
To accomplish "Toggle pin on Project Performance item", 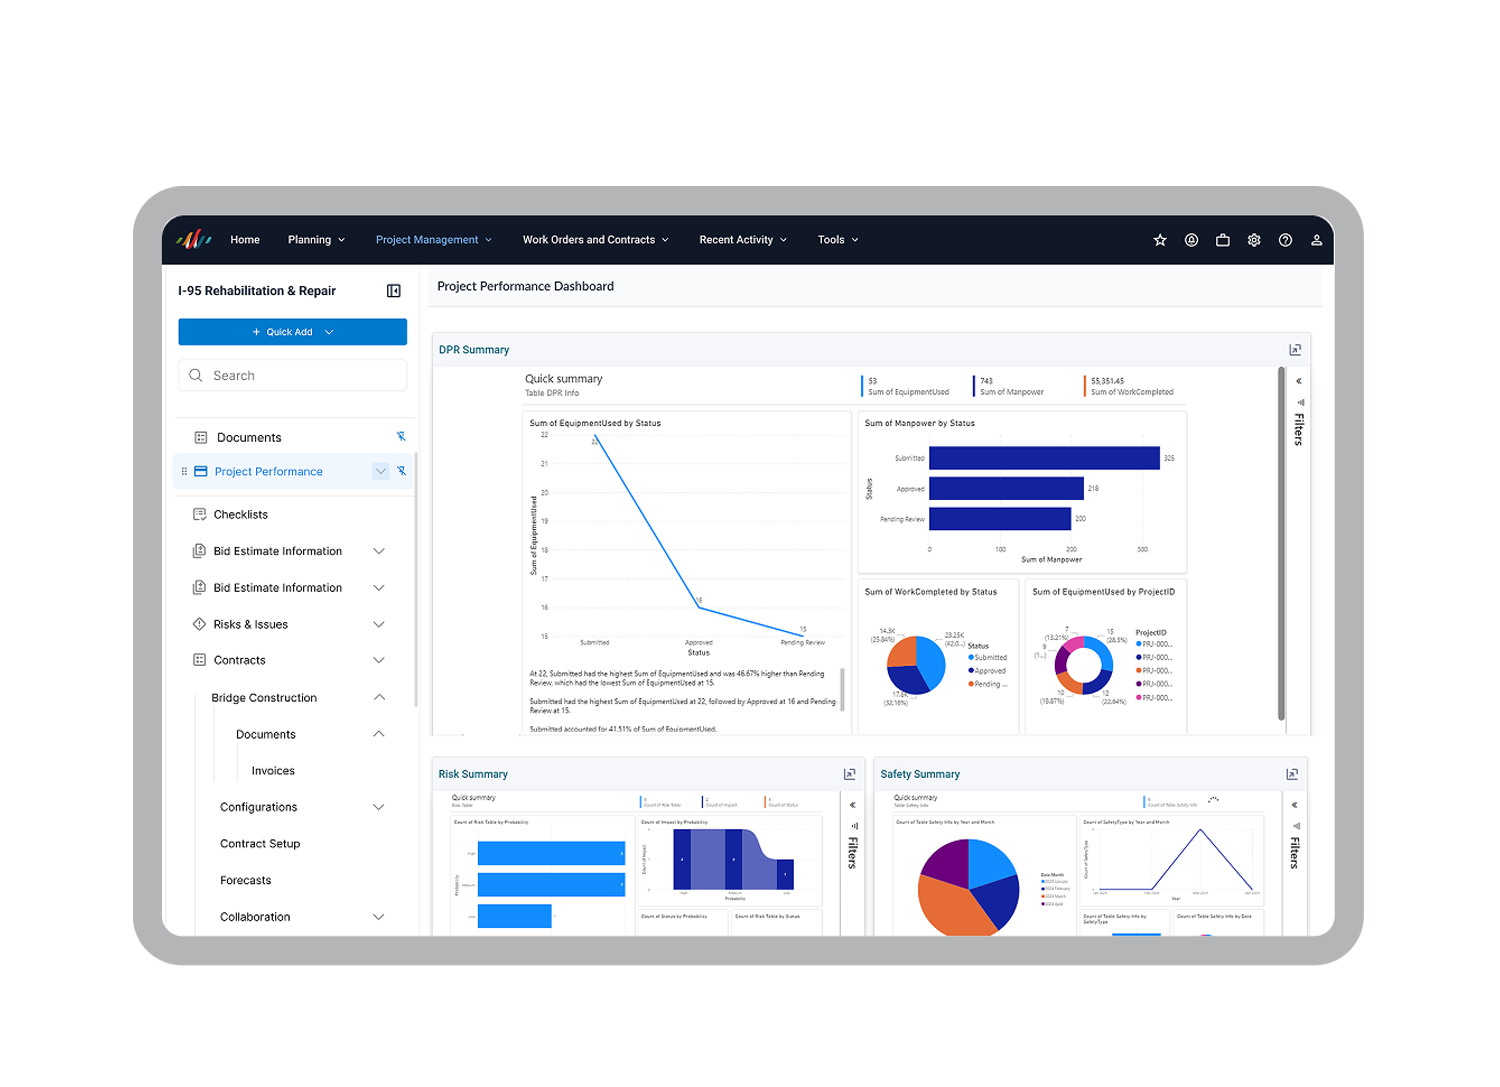I will (x=401, y=471).
